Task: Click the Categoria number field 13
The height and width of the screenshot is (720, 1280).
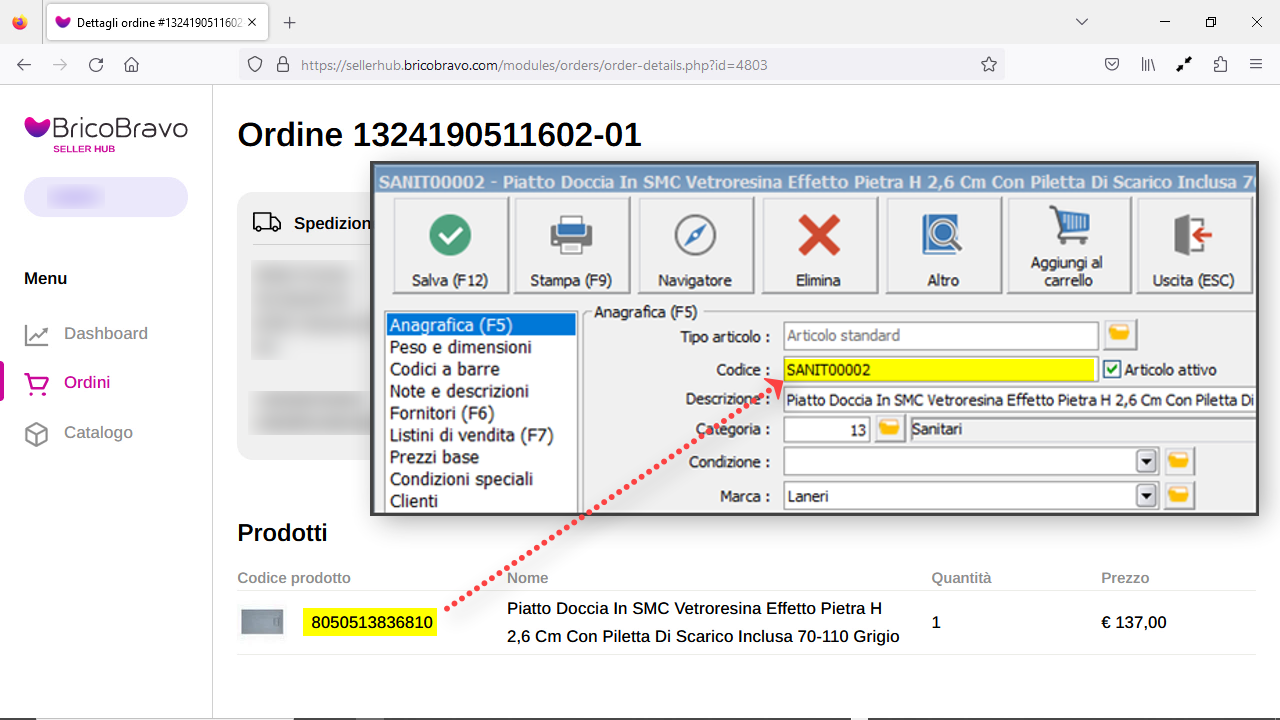Action: pos(827,429)
